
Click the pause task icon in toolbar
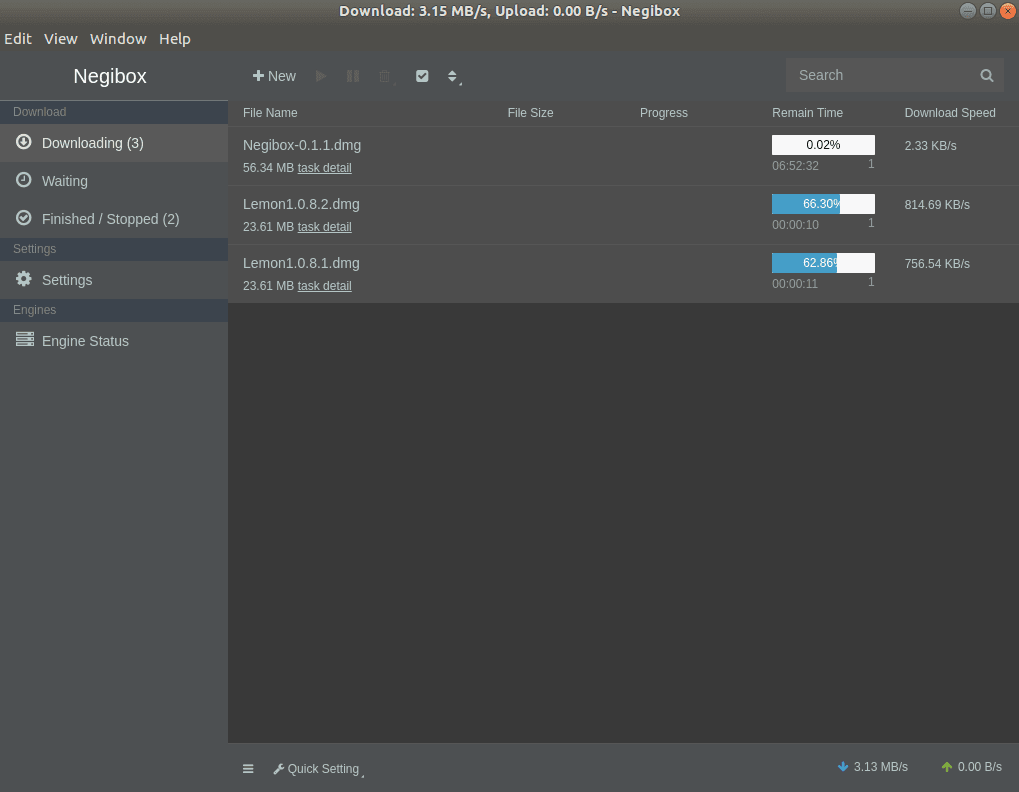coord(353,76)
